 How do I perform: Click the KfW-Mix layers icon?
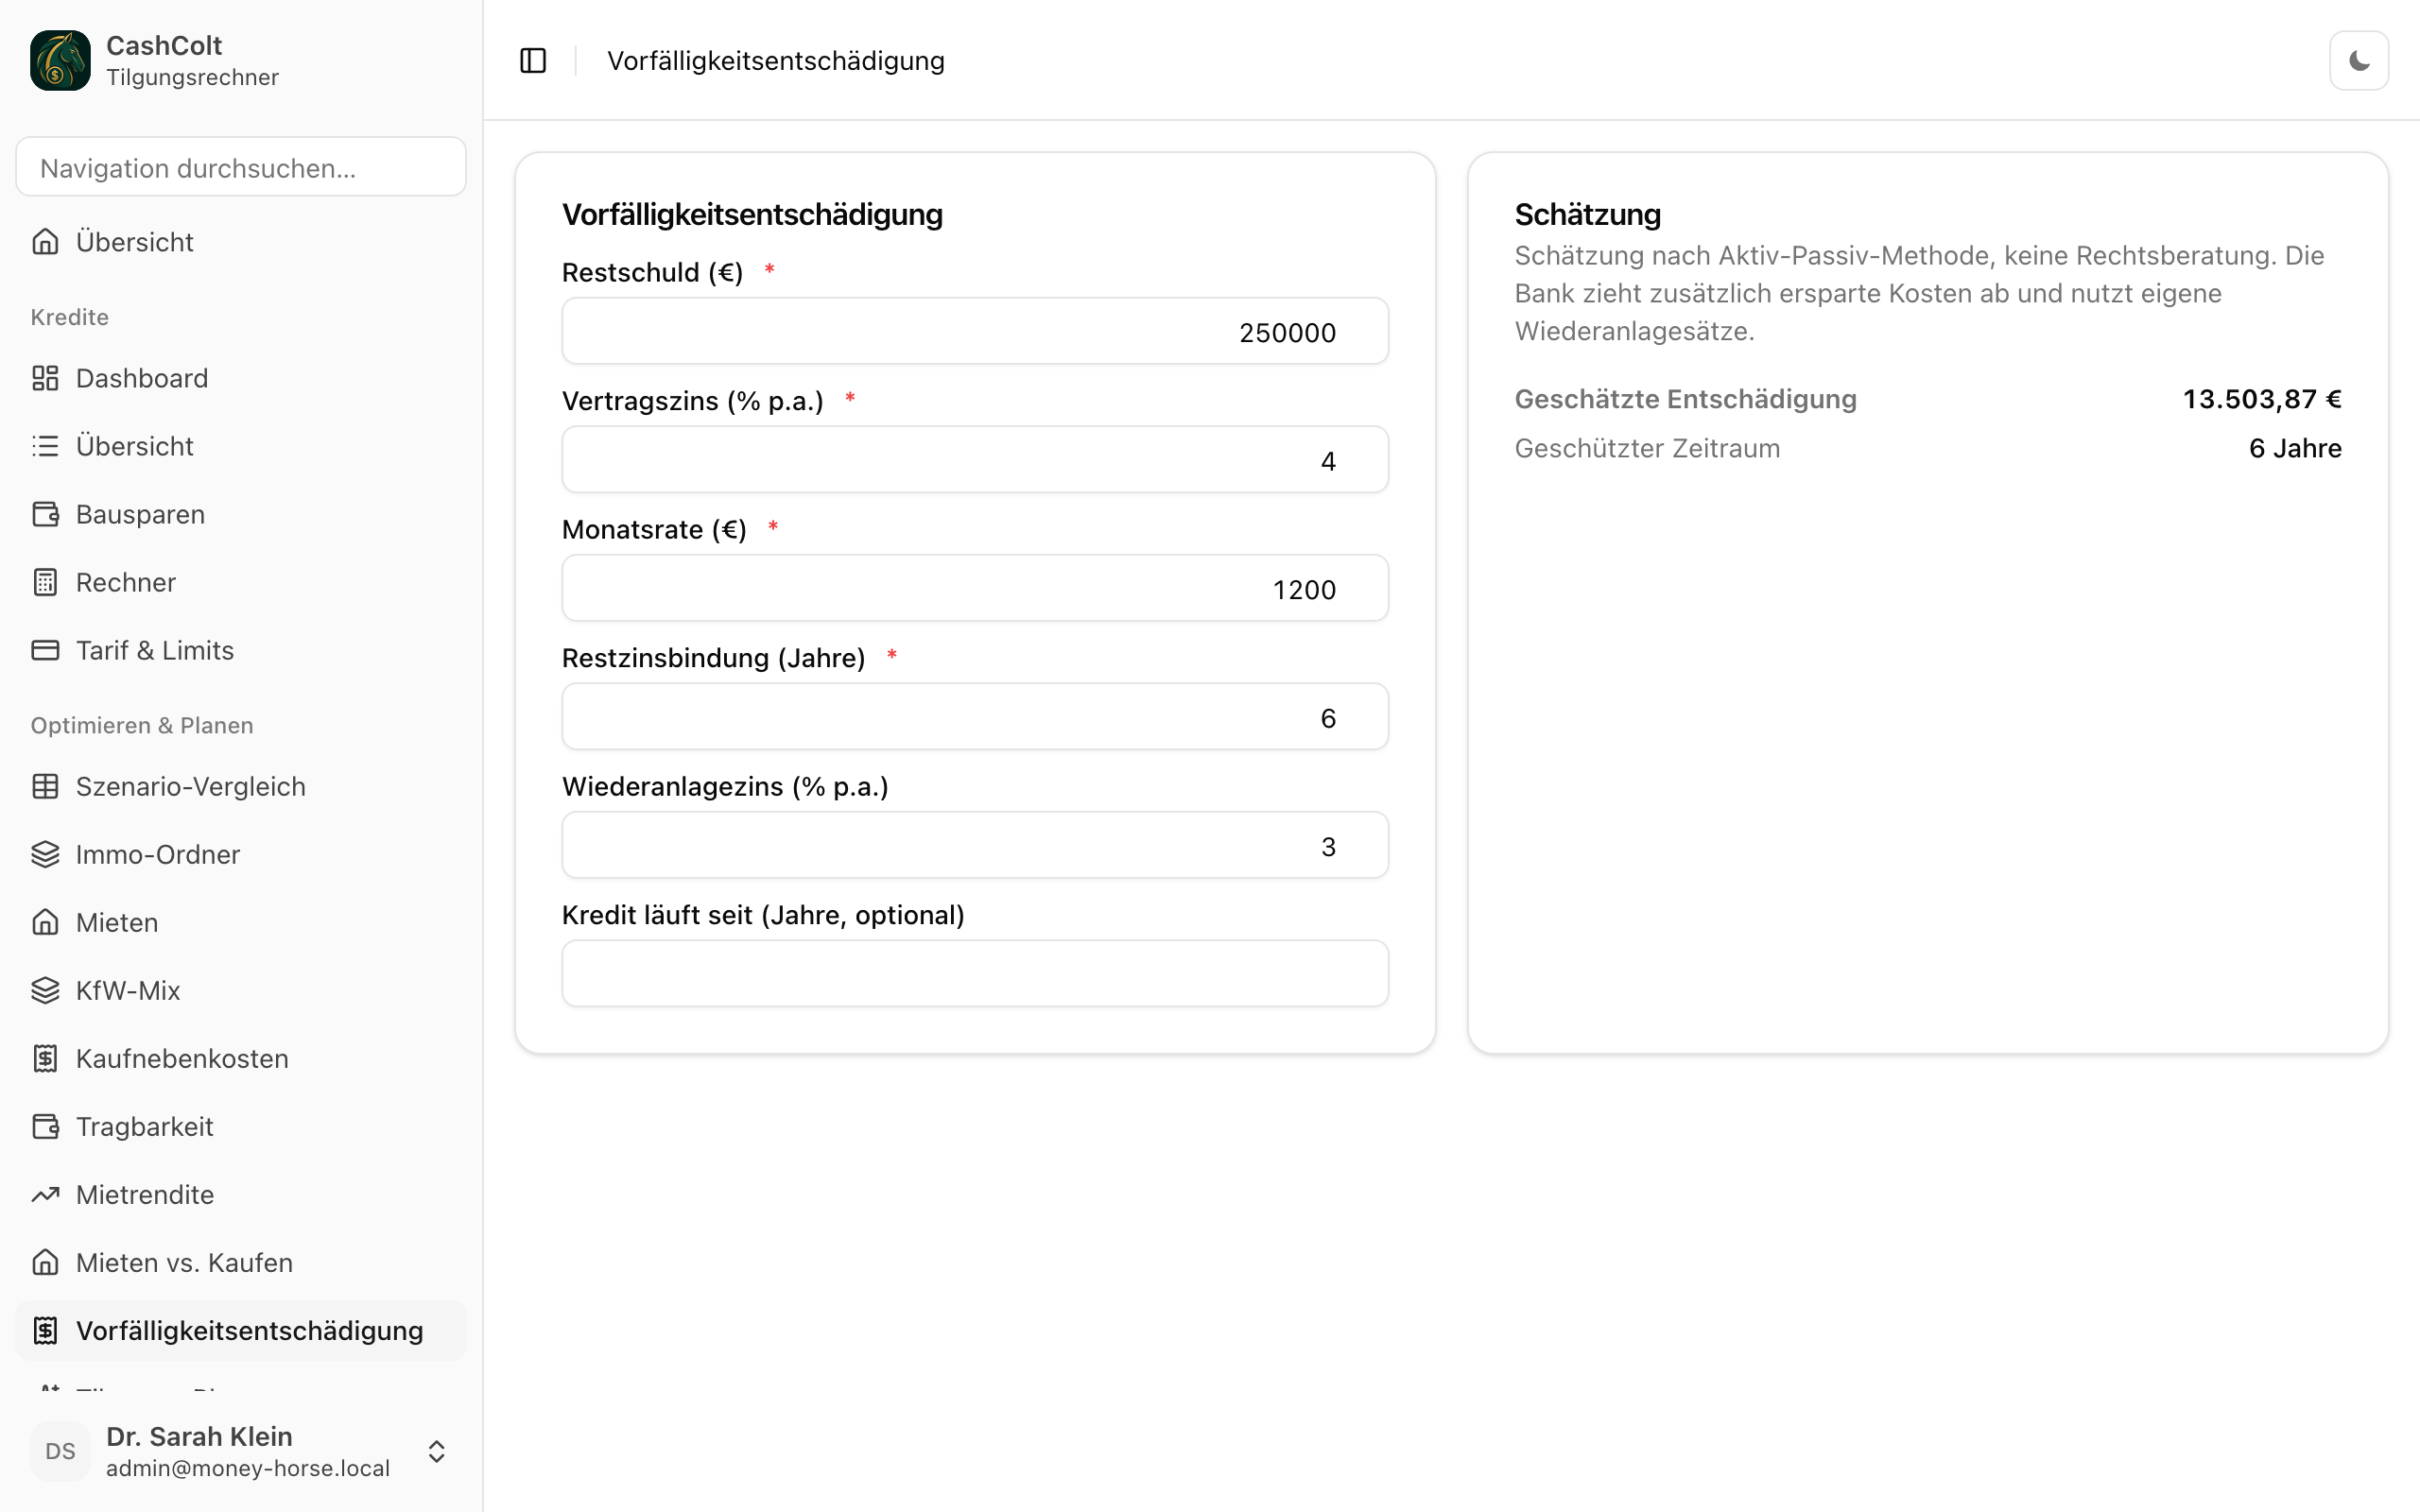pyautogui.click(x=45, y=990)
